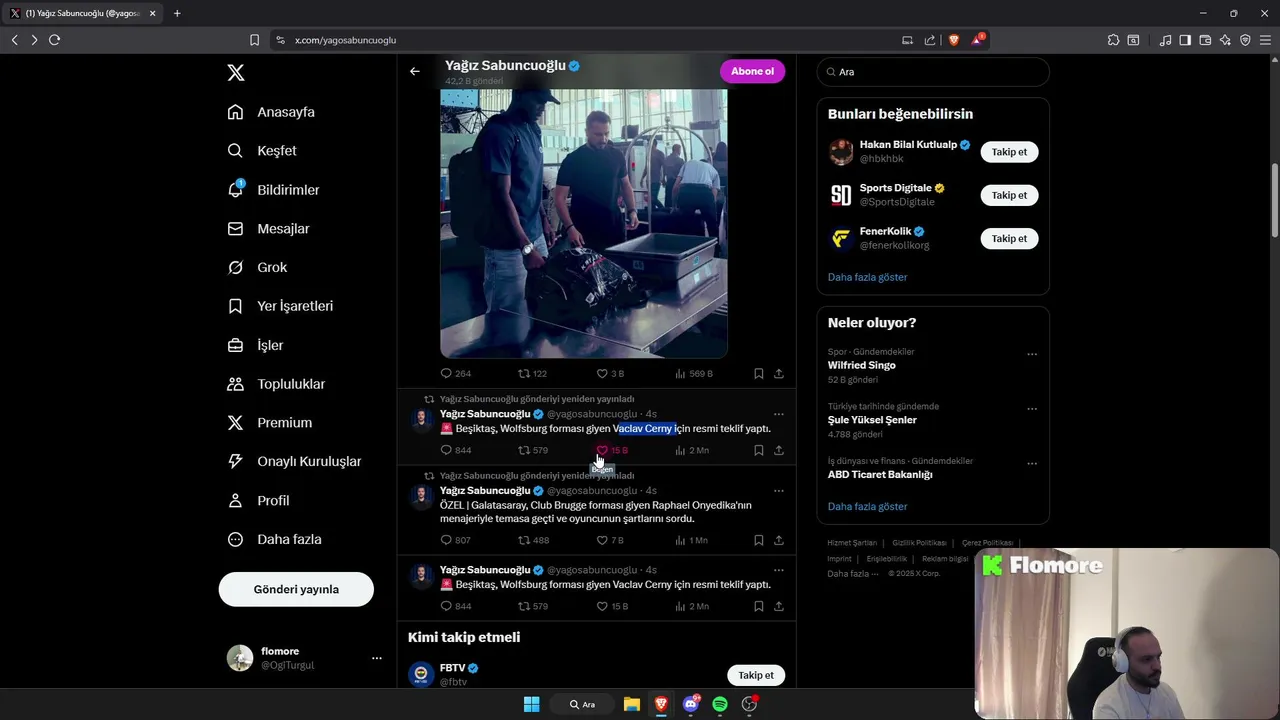The width and height of the screenshot is (1280, 720).
Task: Open Anasayfa home page
Action: pos(271,112)
